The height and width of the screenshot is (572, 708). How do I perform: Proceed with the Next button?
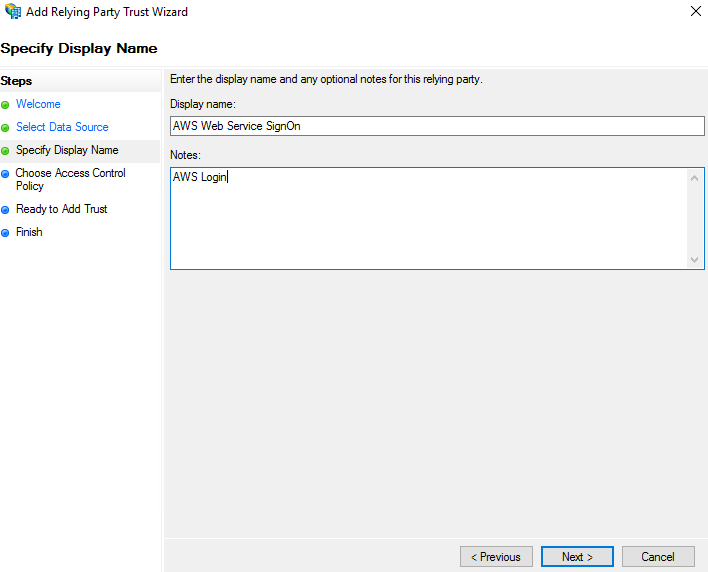point(577,557)
